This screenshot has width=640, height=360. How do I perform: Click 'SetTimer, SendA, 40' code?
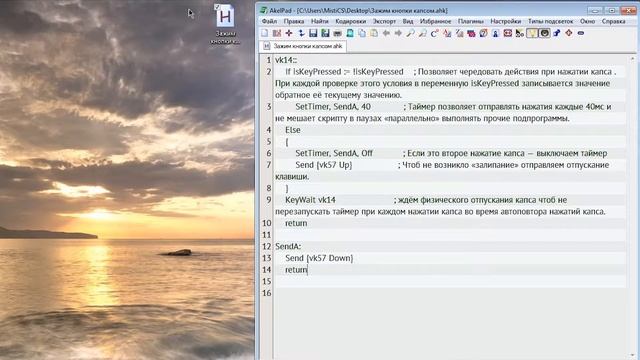tap(333, 107)
